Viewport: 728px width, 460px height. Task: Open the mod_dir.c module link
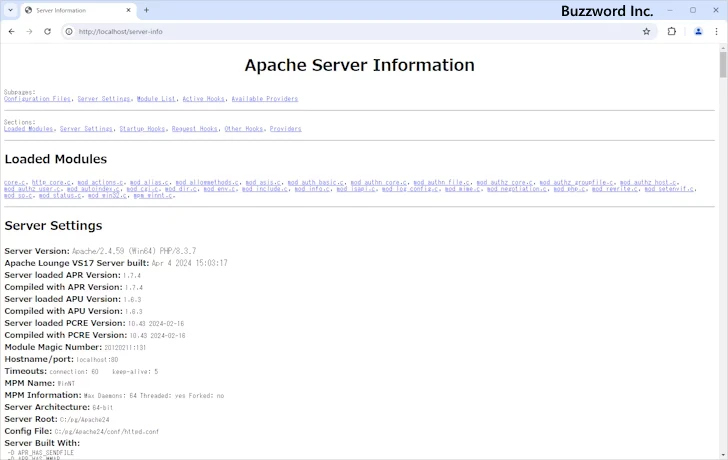[181, 189]
